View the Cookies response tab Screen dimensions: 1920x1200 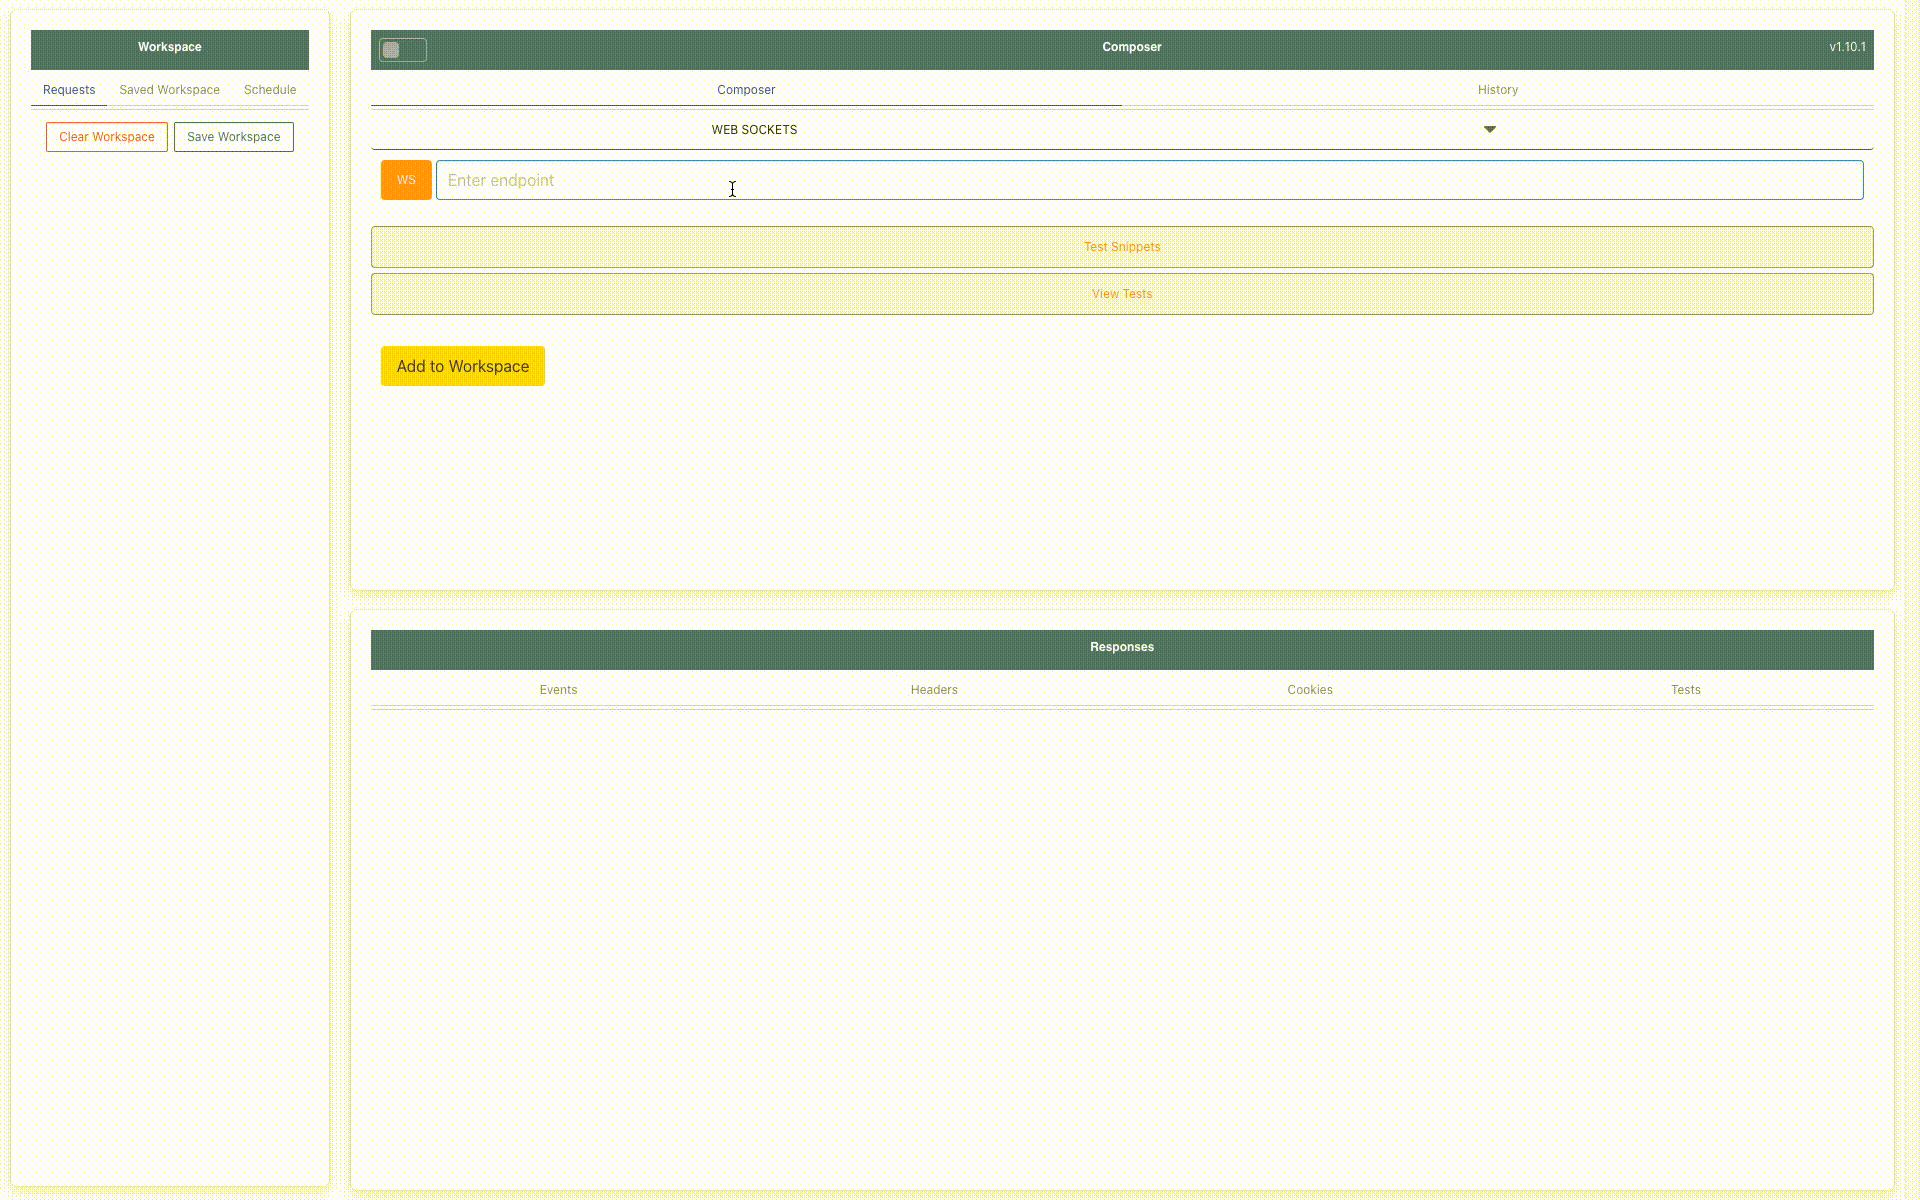tap(1309, 690)
